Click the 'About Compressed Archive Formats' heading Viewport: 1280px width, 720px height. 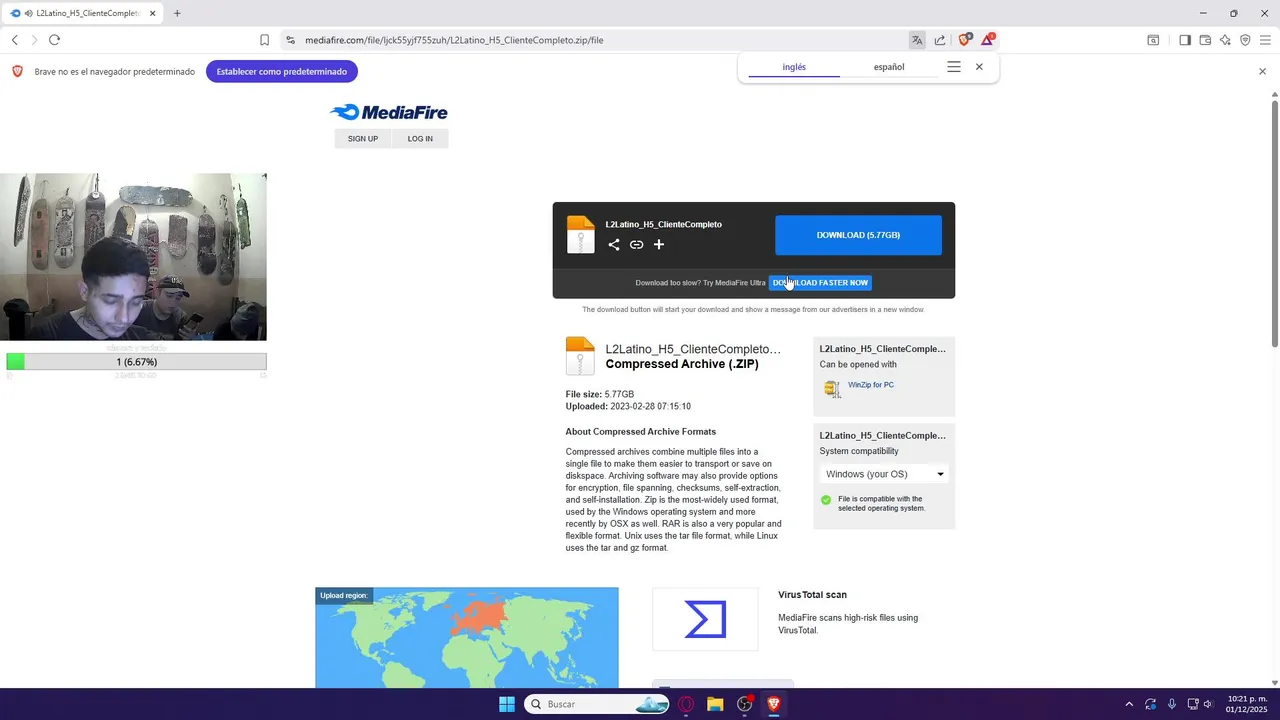click(x=641, y=432)
